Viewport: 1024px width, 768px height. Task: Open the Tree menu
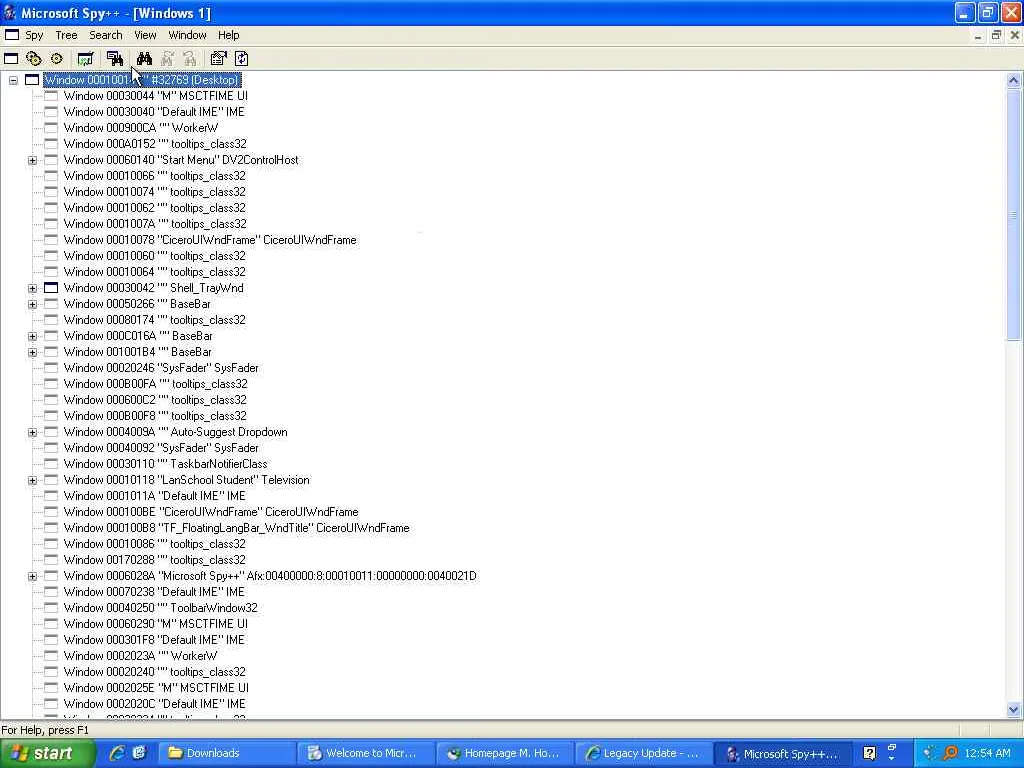point(66,35)
